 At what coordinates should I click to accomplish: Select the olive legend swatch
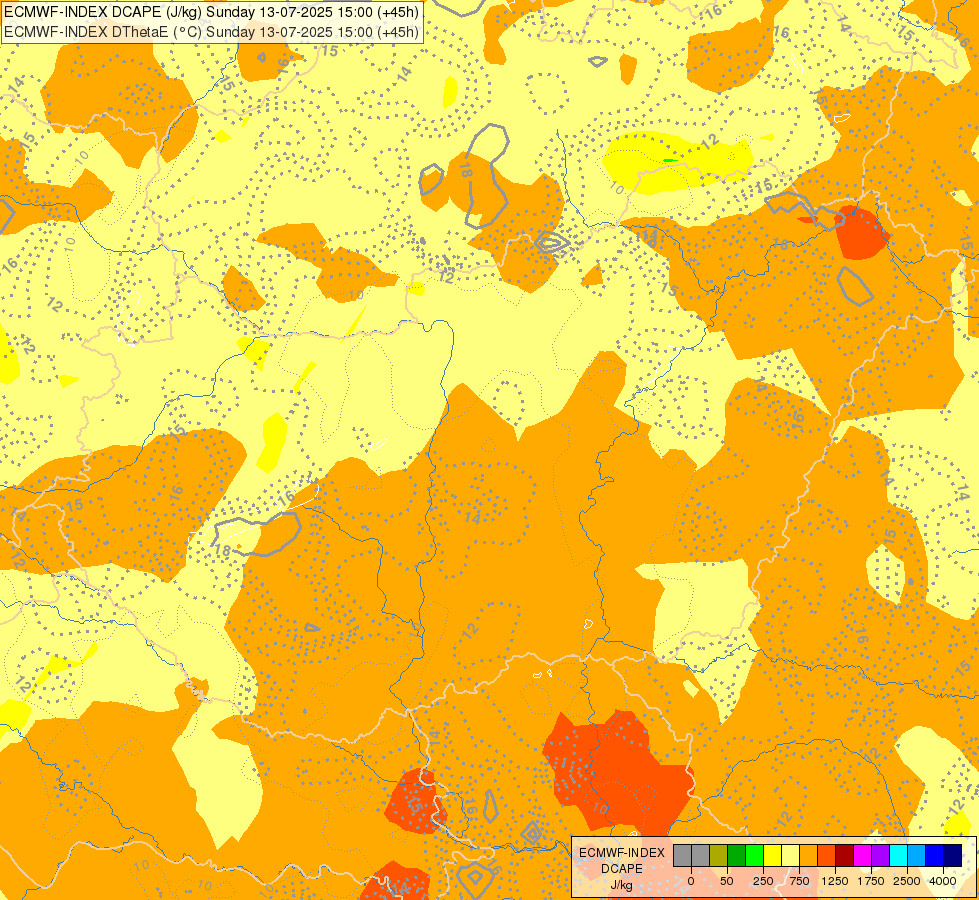tap(719, 856)
